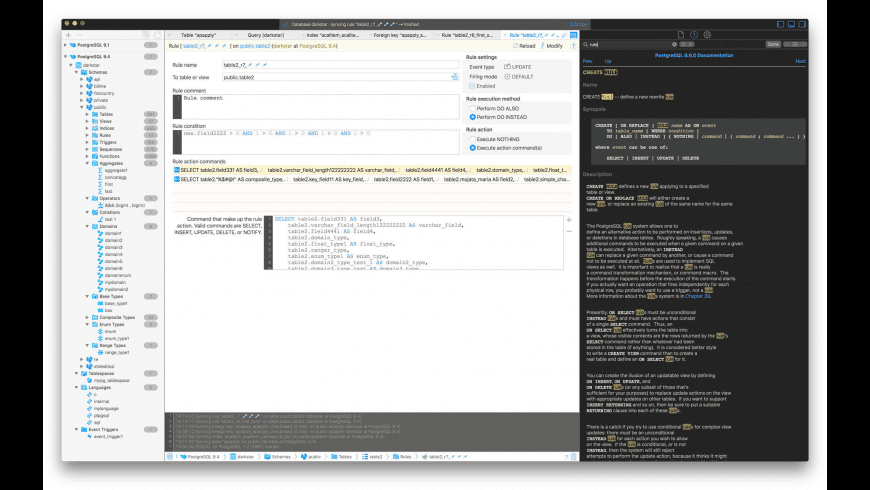
Task: Select first SELECT table2.field331 action command row
Action: (371, 170)
